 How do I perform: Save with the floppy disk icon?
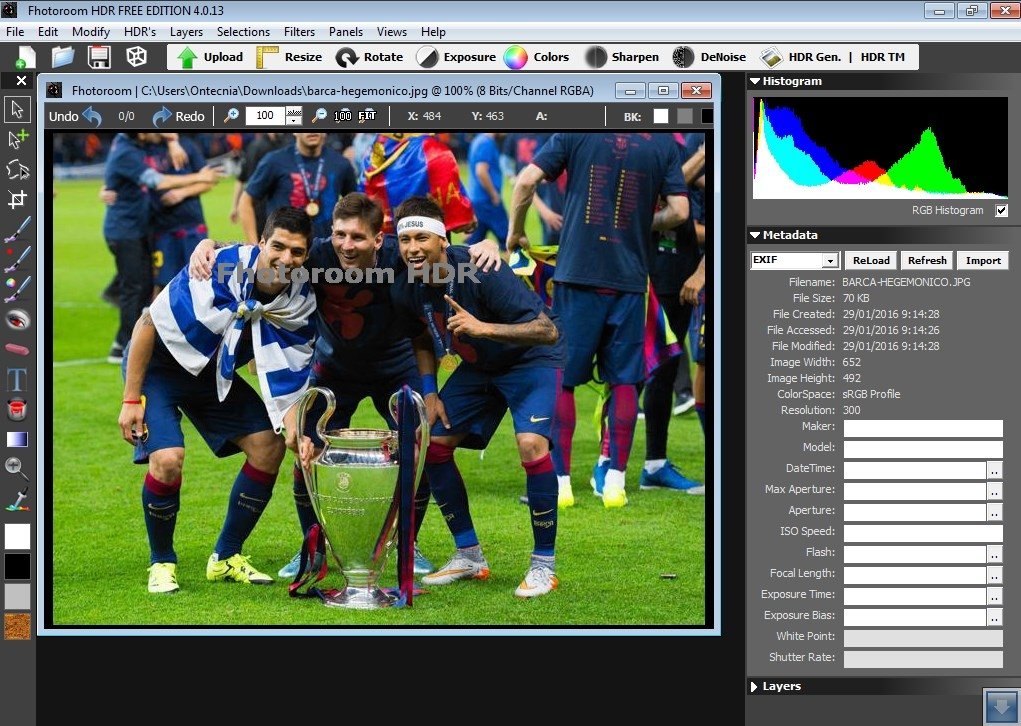coord(99,57)
